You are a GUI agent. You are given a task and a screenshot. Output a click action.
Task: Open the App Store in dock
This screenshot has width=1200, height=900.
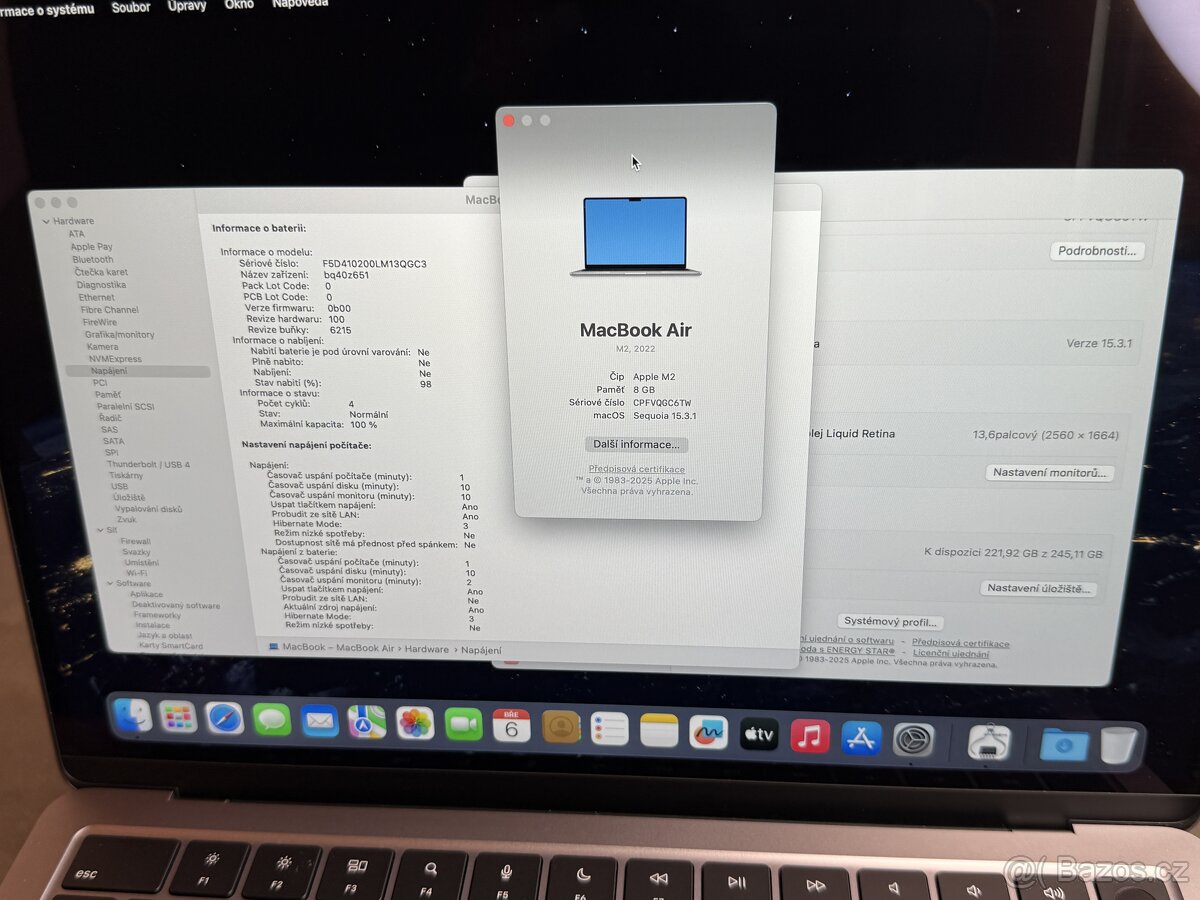(x=861, y=738)
